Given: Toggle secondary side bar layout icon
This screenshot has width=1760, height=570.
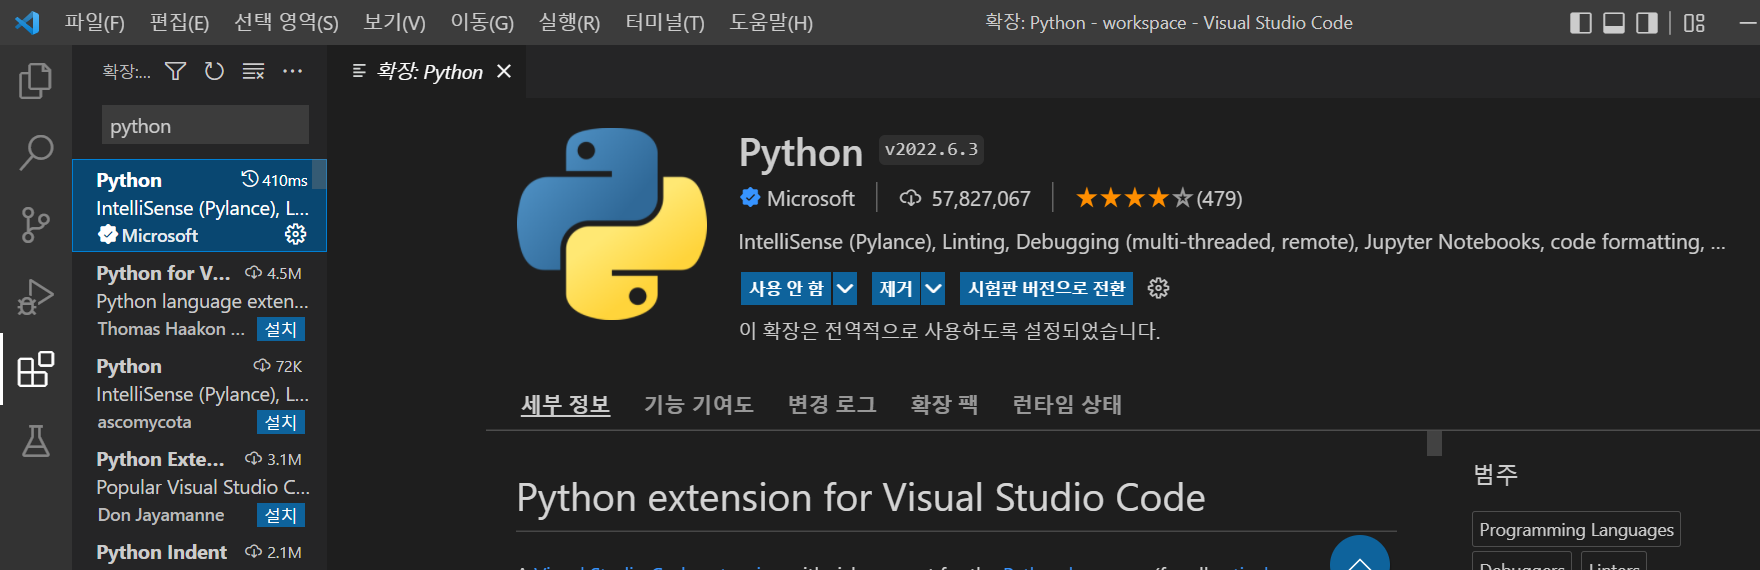Looking at the screenshot, I should [1647, 23].
